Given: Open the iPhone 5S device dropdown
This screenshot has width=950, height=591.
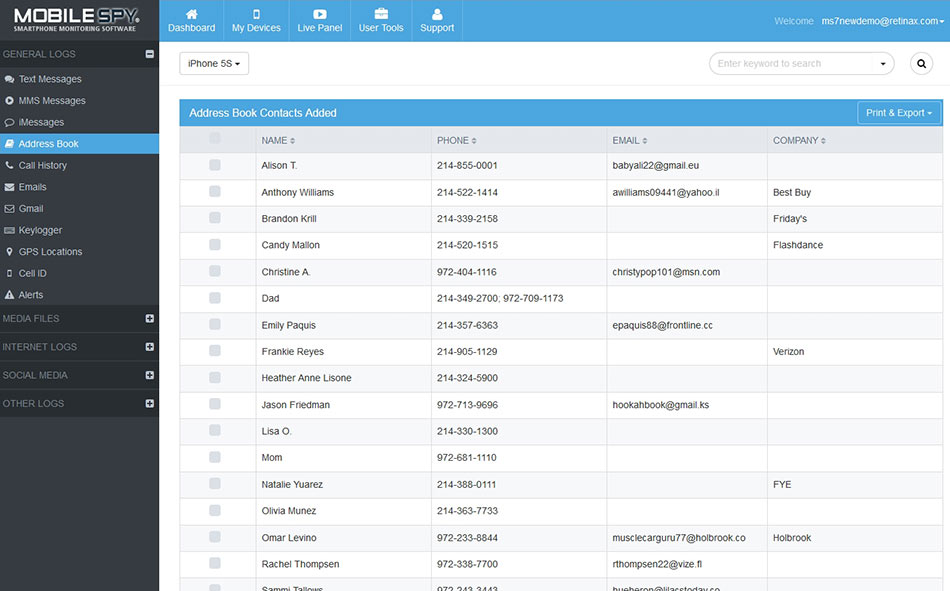Looking at the screenshot, I should (214, 64).
